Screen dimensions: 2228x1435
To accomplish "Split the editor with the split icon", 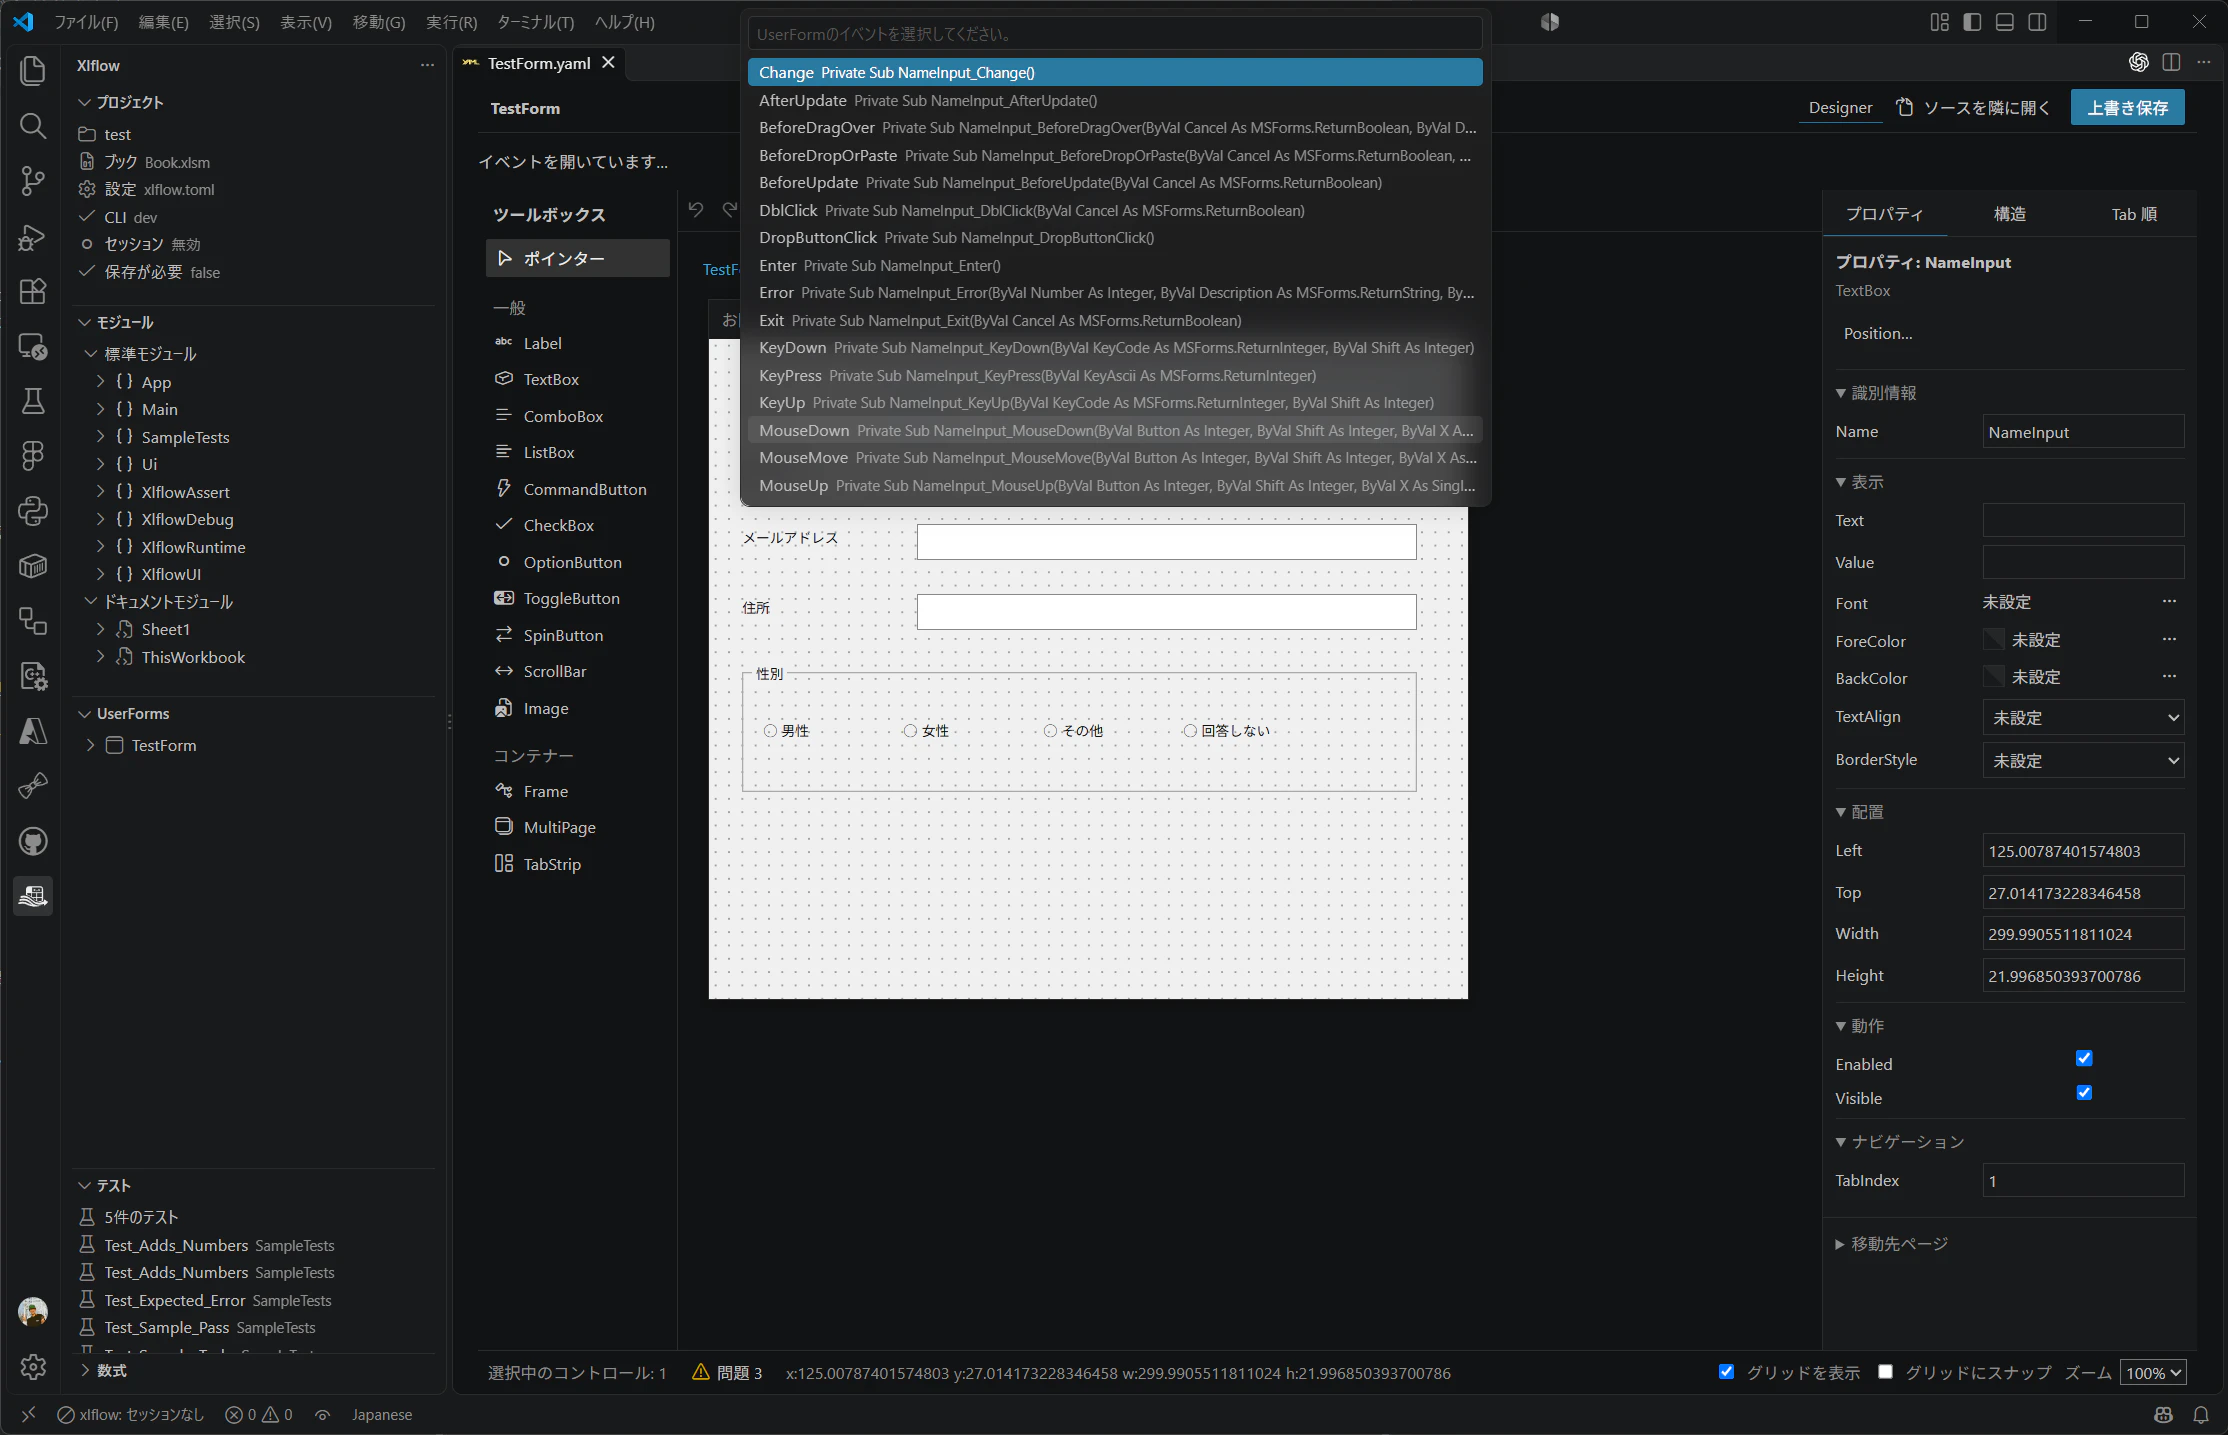I will 2171,62.
